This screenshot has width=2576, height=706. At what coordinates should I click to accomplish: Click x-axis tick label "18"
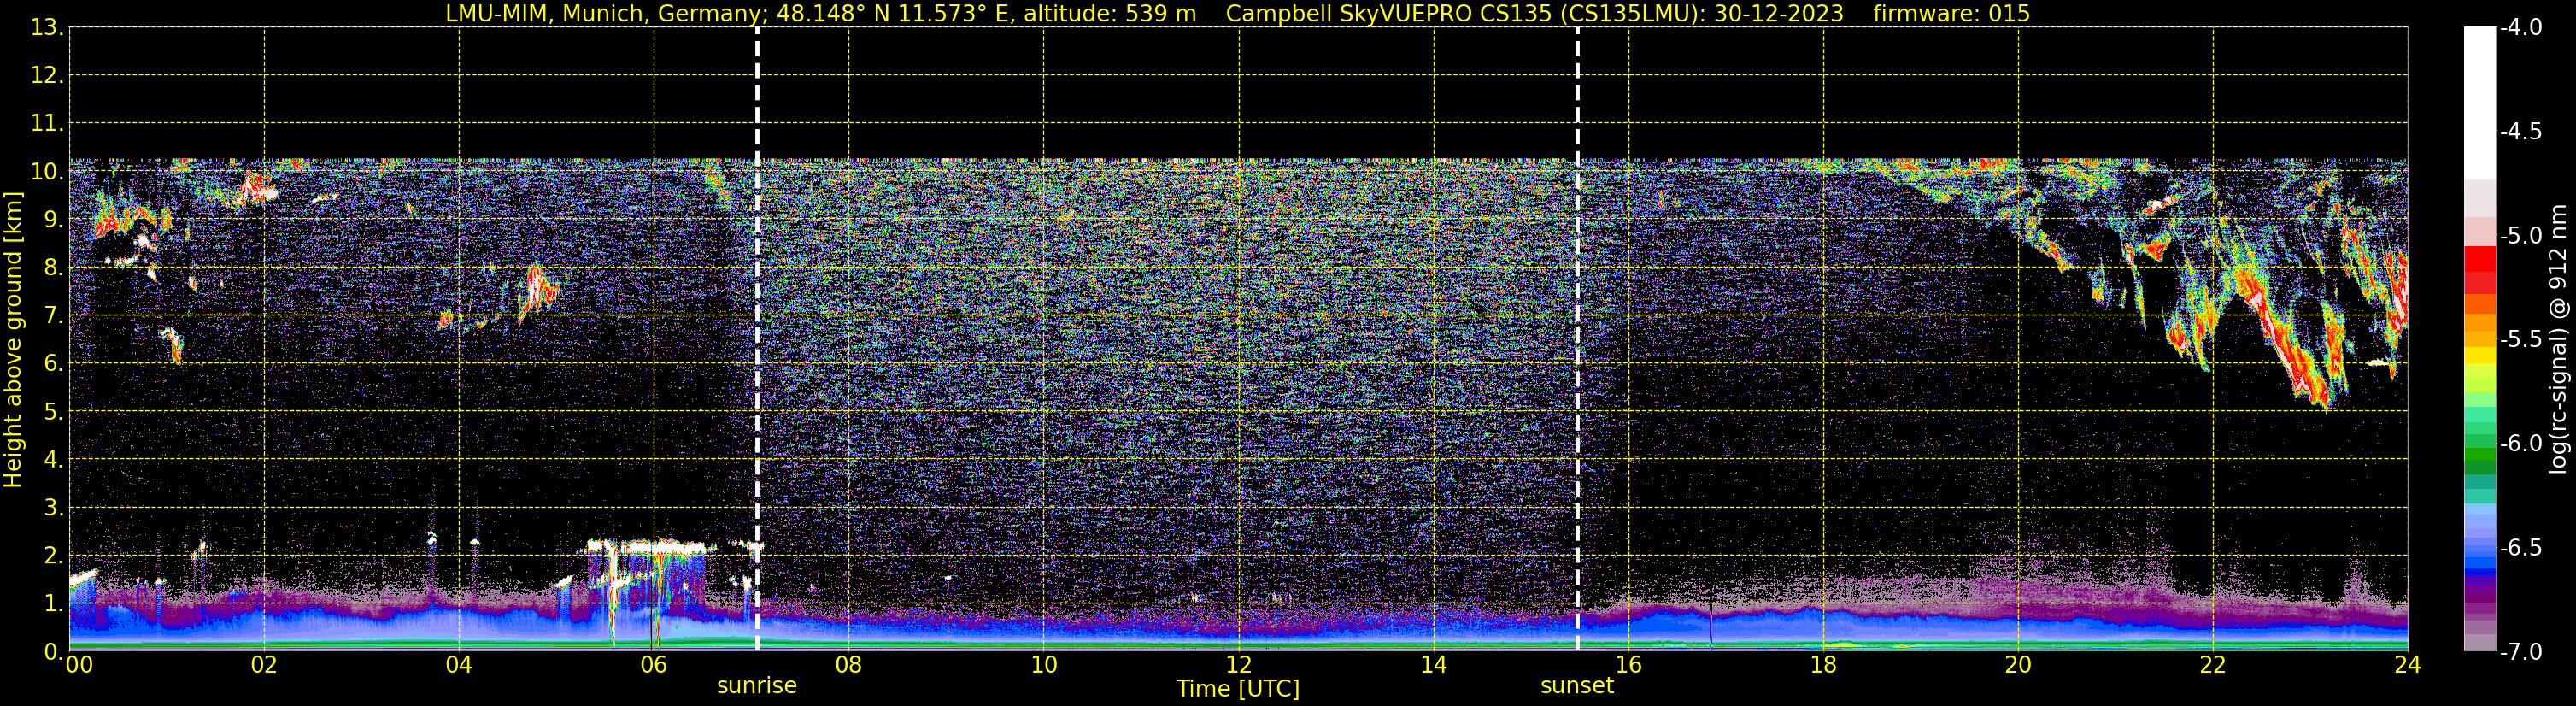tap(1823, 665)
